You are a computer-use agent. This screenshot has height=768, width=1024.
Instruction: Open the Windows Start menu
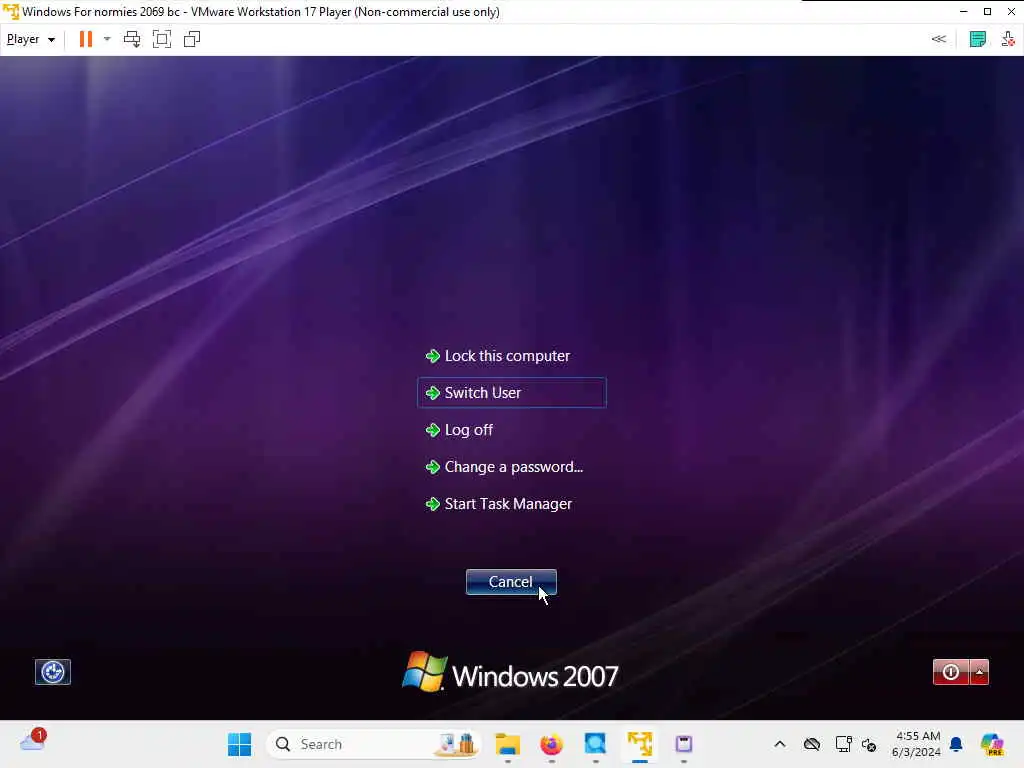click(x=239, y=744)
